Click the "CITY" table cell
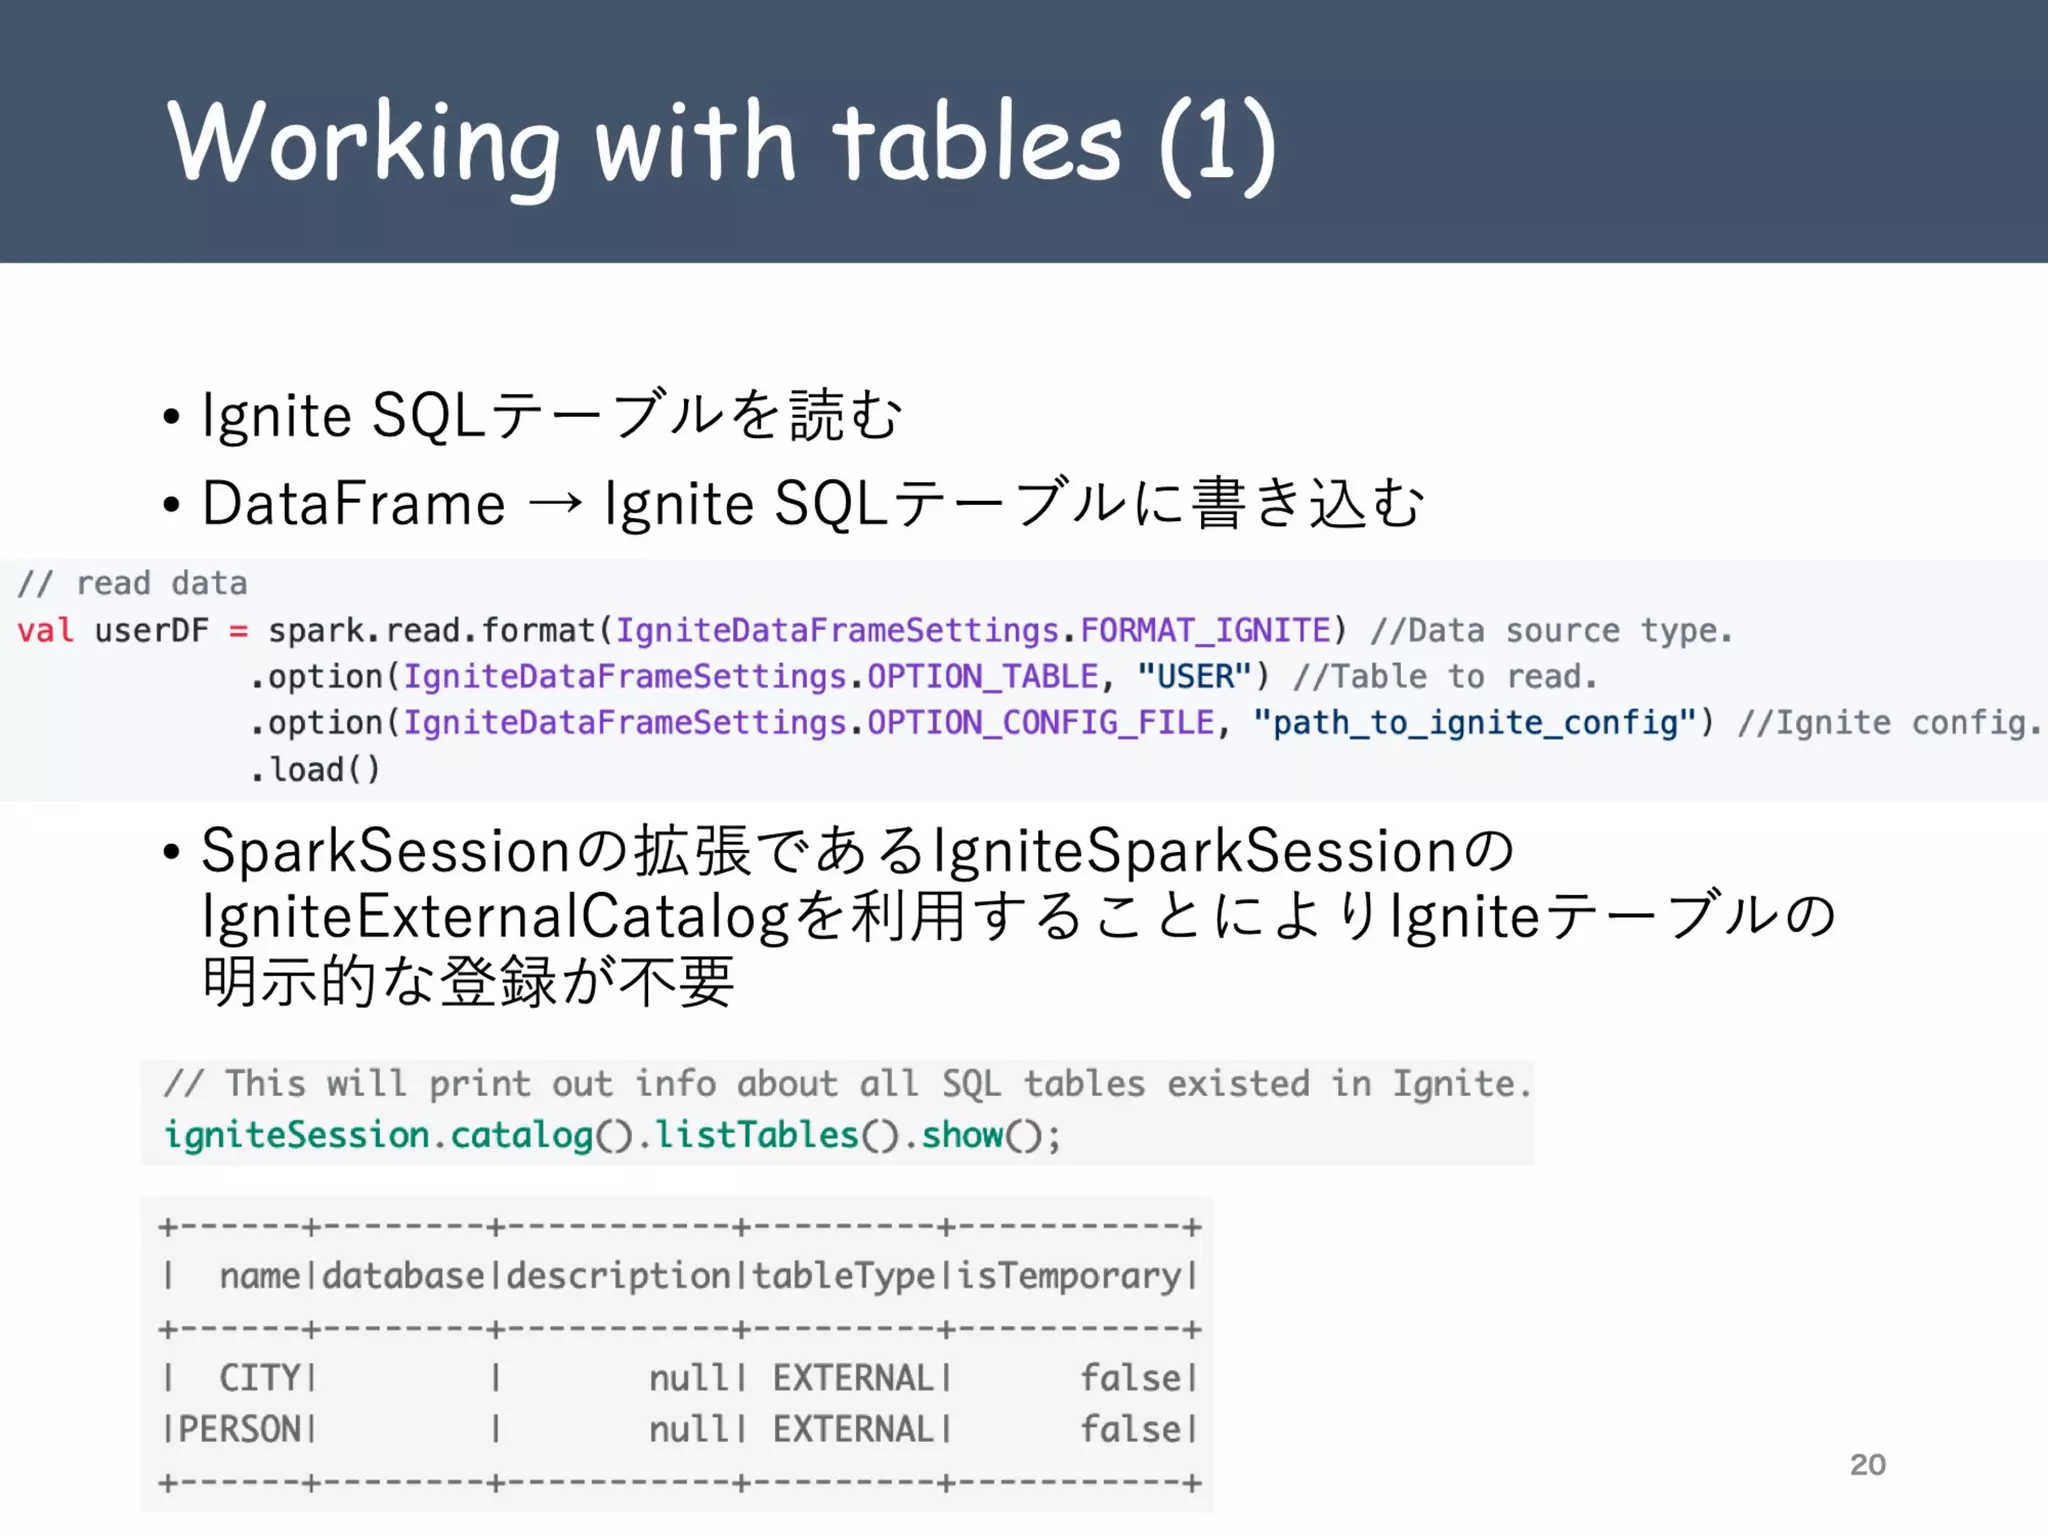 pos(259,1378)
